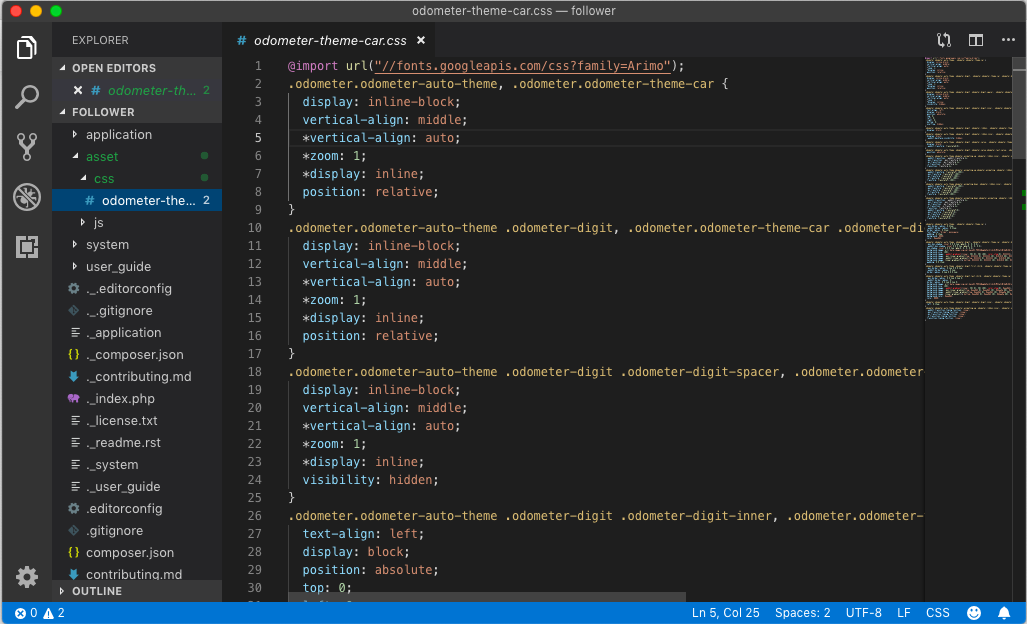Select the OPEN EDITORS odometer-th... entry
The image size is (1027, 624).
pyautogui.click(x=137, y=90)
